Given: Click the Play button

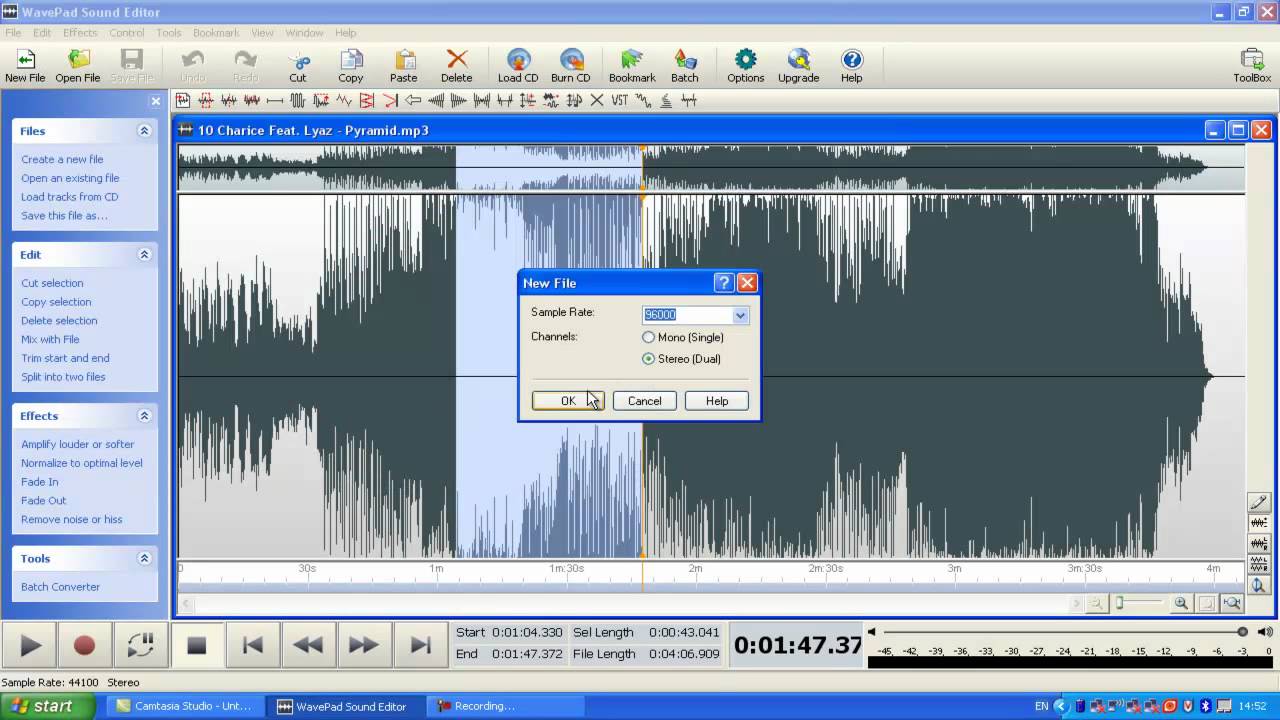Looking at the screenshot, I should 30,645.
